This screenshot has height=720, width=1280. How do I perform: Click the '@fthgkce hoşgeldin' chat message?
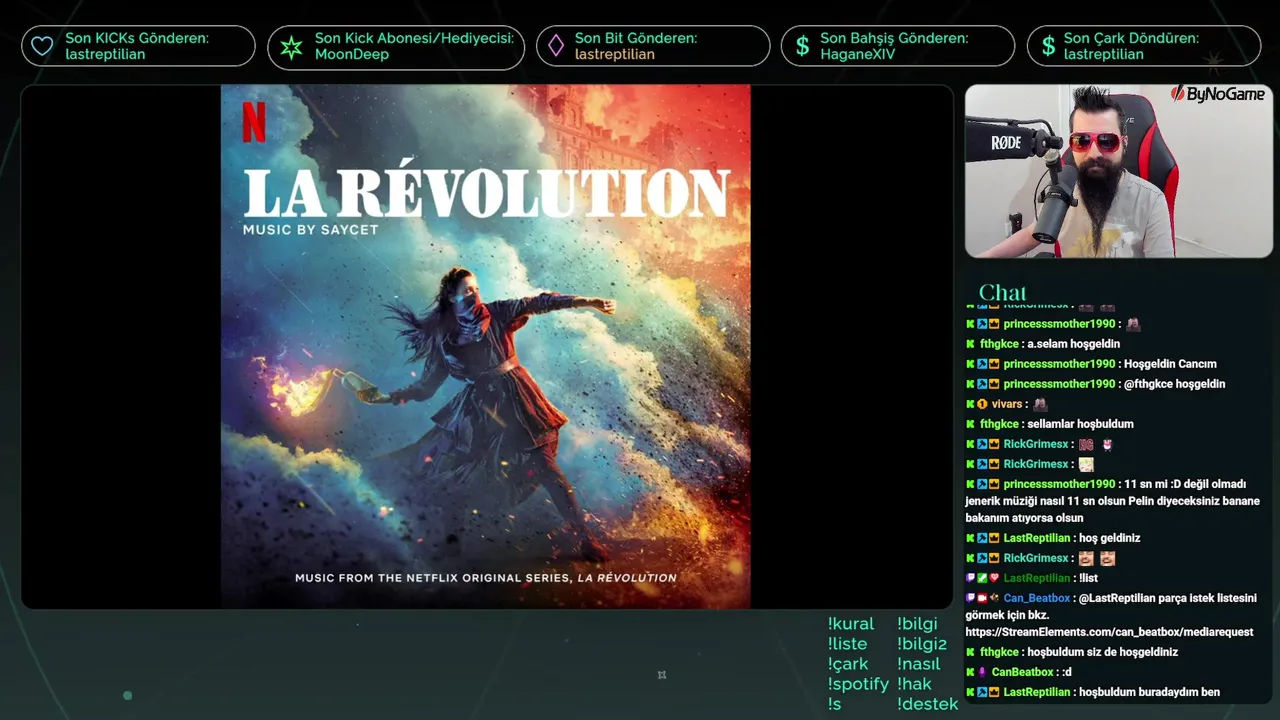tap(1175, 384)
